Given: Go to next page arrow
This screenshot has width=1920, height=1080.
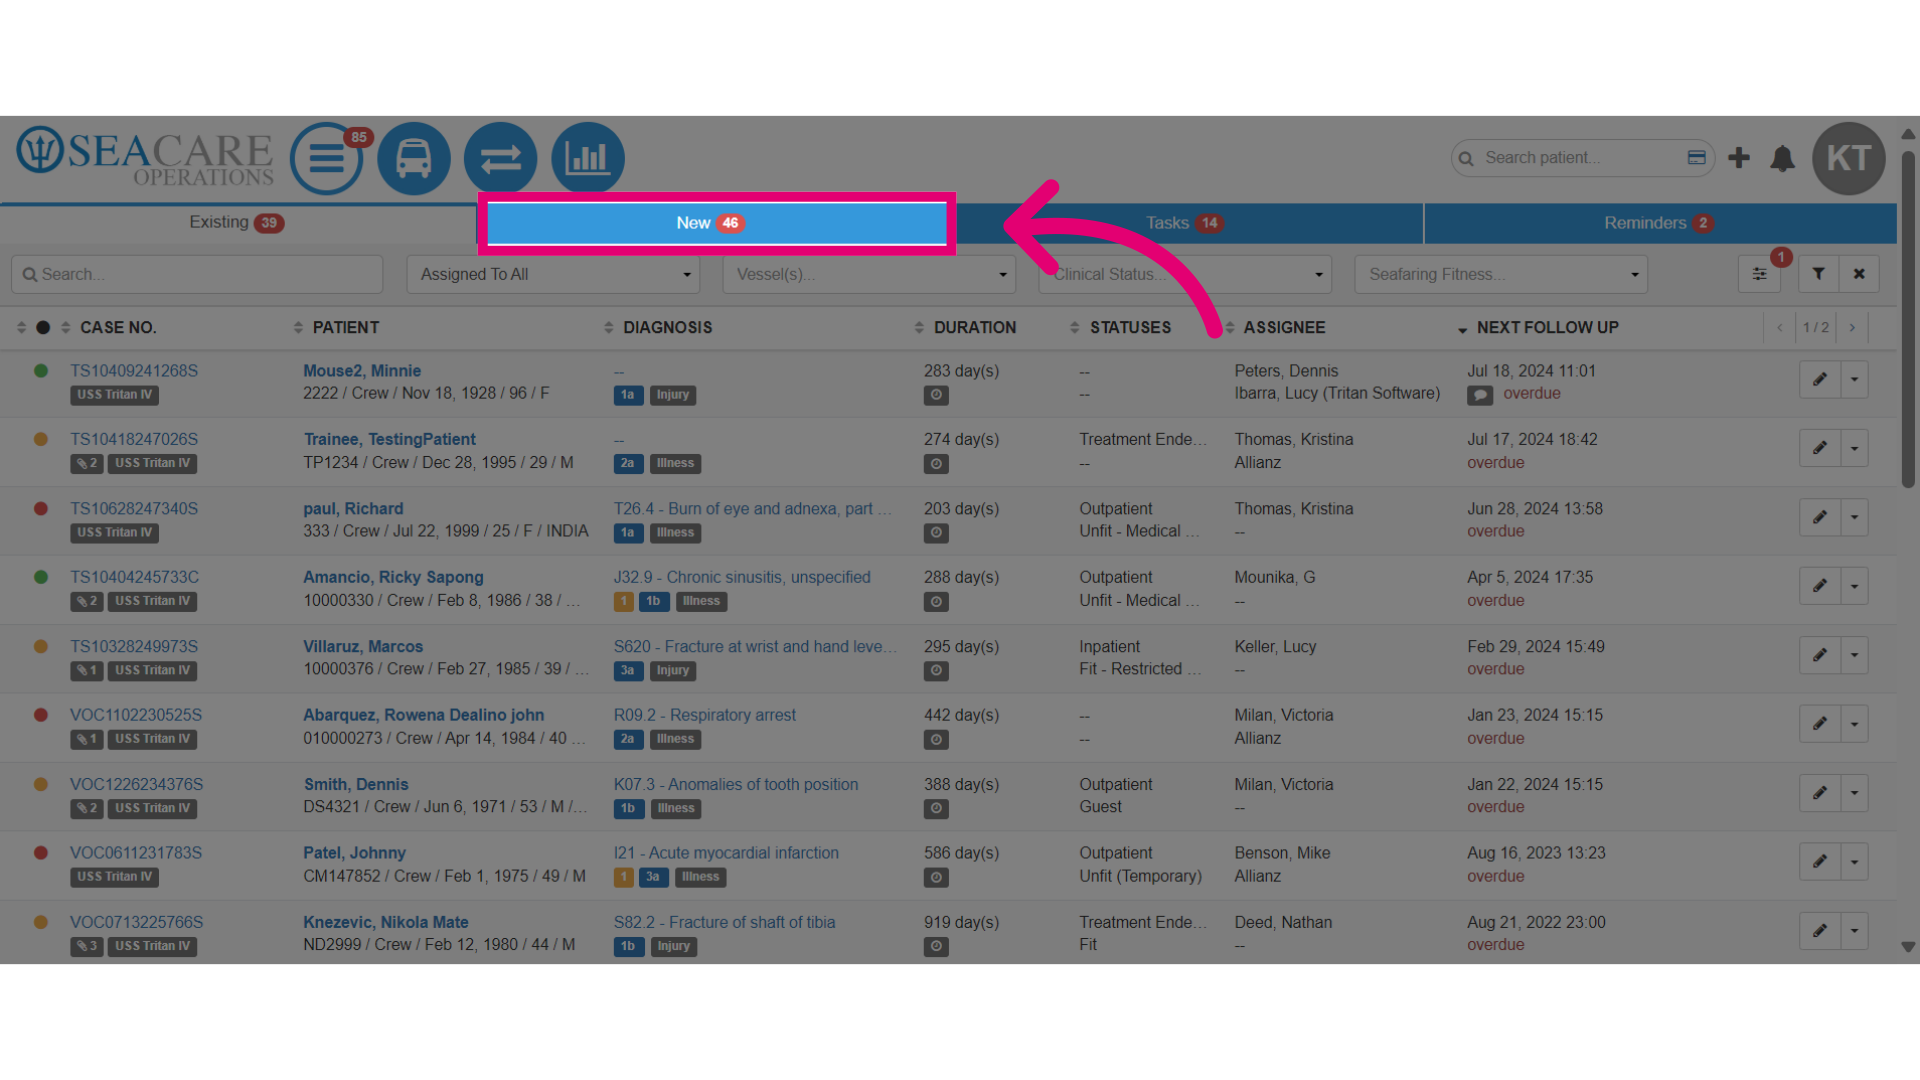Looking at the screenshot, I should coord(1852,327).
